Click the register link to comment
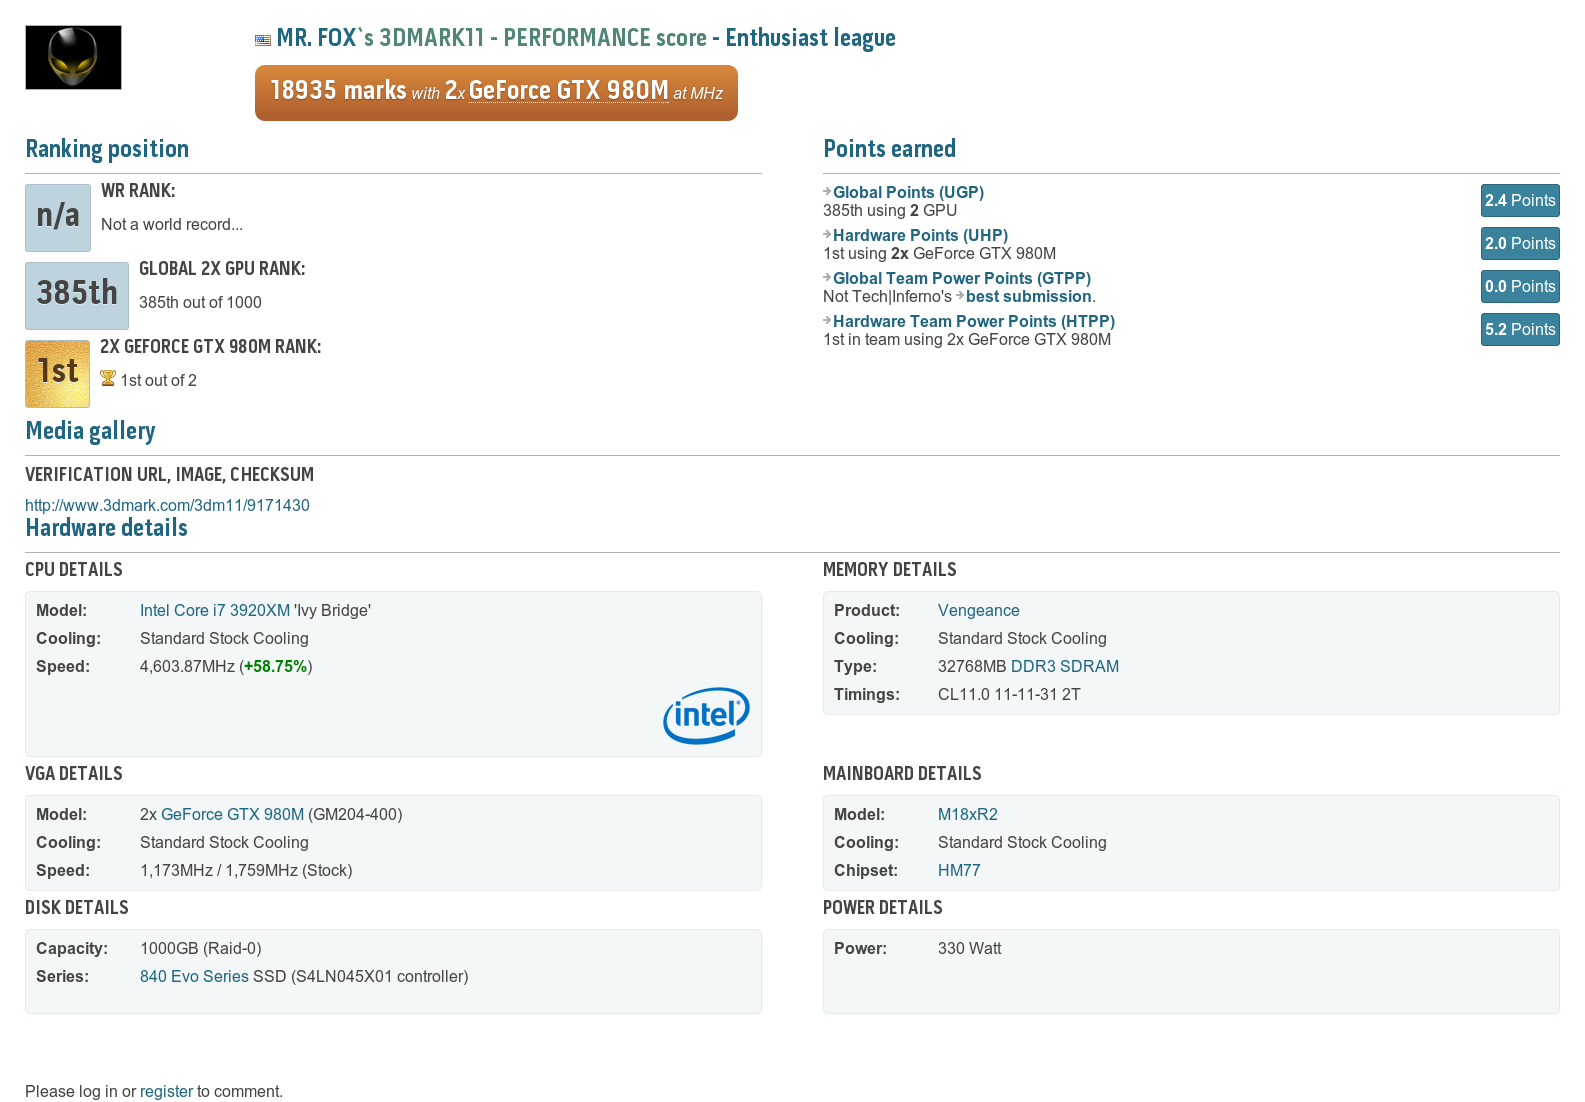The image size is (1585, 1102). point(166,1091)
